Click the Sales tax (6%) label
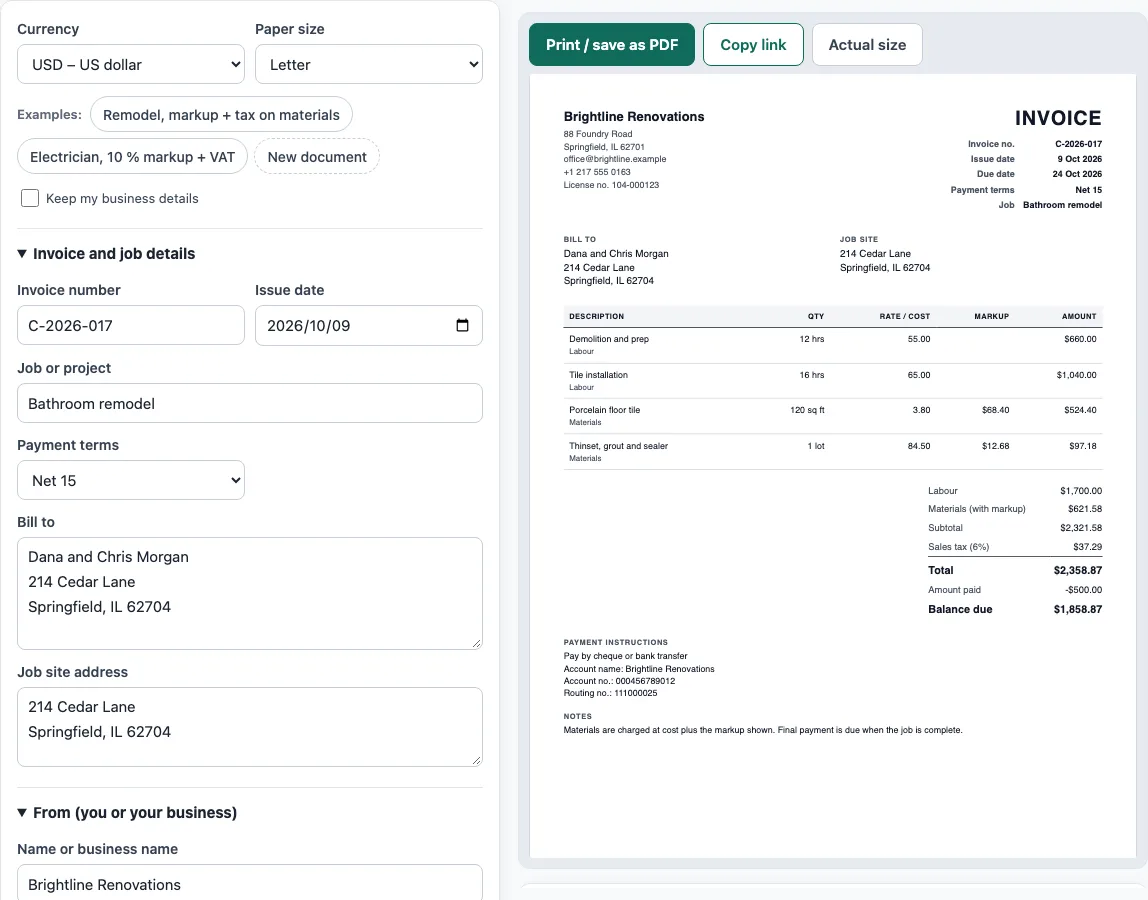This screenshot has width=1148, height=900. tap(958, 547)
